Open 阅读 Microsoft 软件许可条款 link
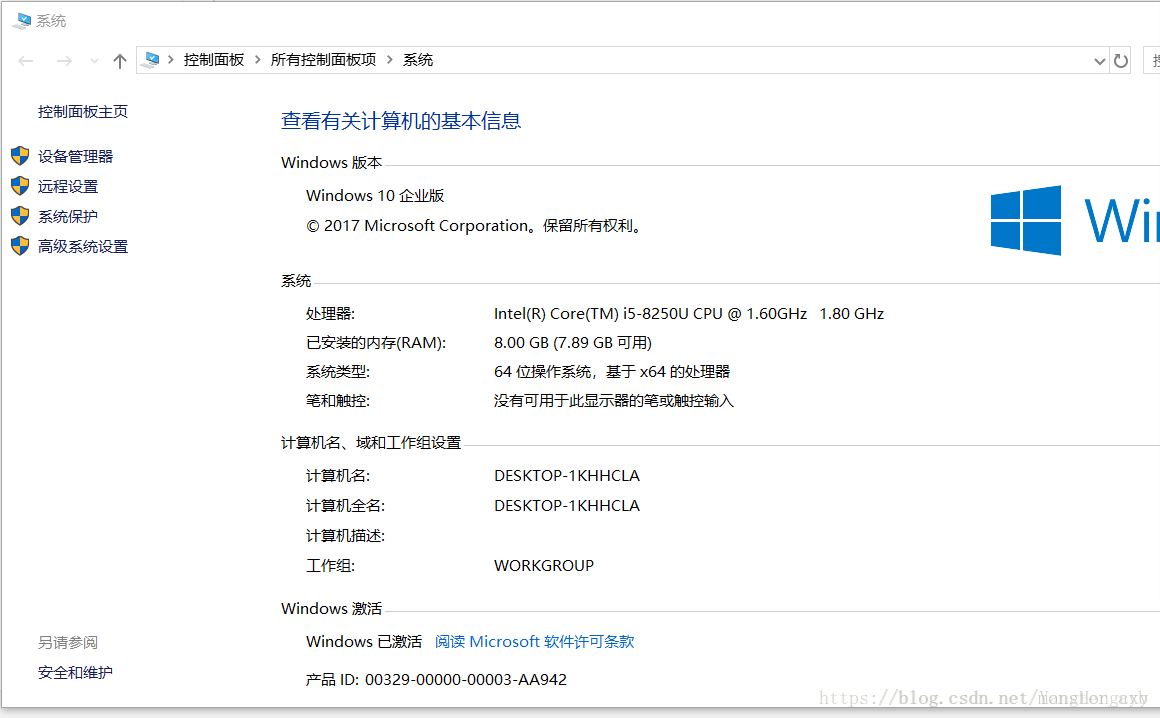Image resolution: width=1160 pixels, height=718 pixels. tap(534, 642)
